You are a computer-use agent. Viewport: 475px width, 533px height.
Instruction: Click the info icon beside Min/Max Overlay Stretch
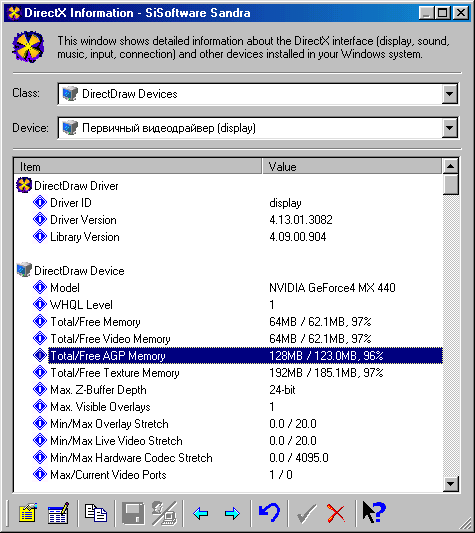(x=40, y=423)
